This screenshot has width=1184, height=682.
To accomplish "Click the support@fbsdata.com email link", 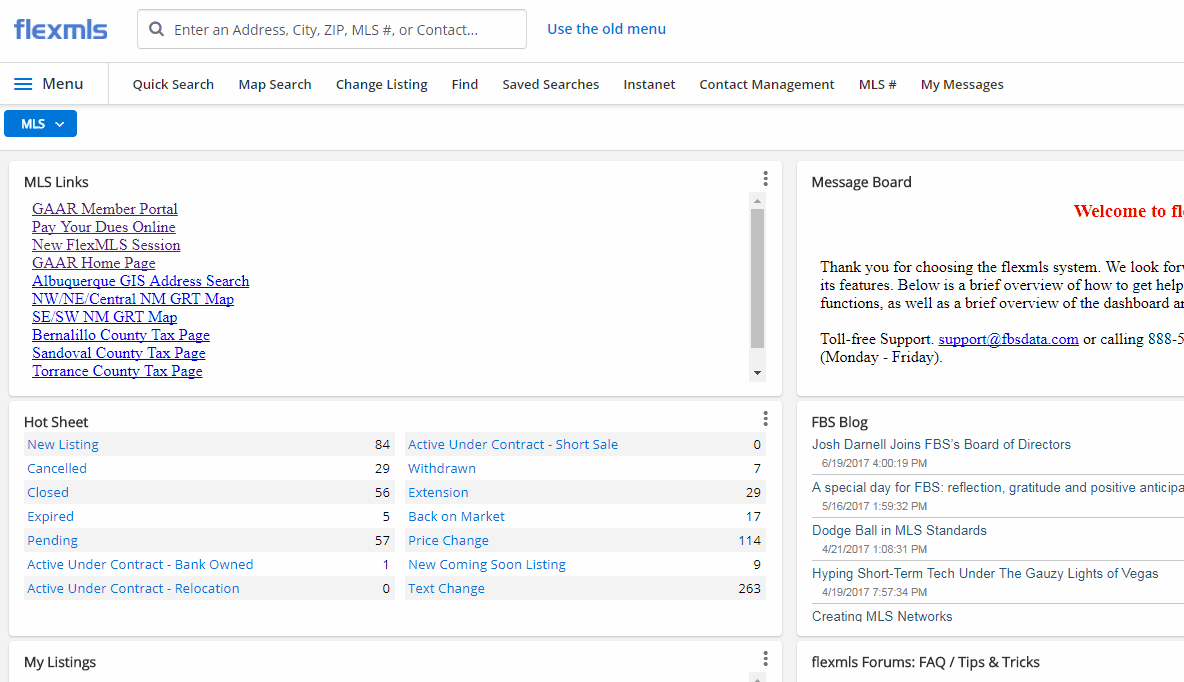I will coord(1008,339).
